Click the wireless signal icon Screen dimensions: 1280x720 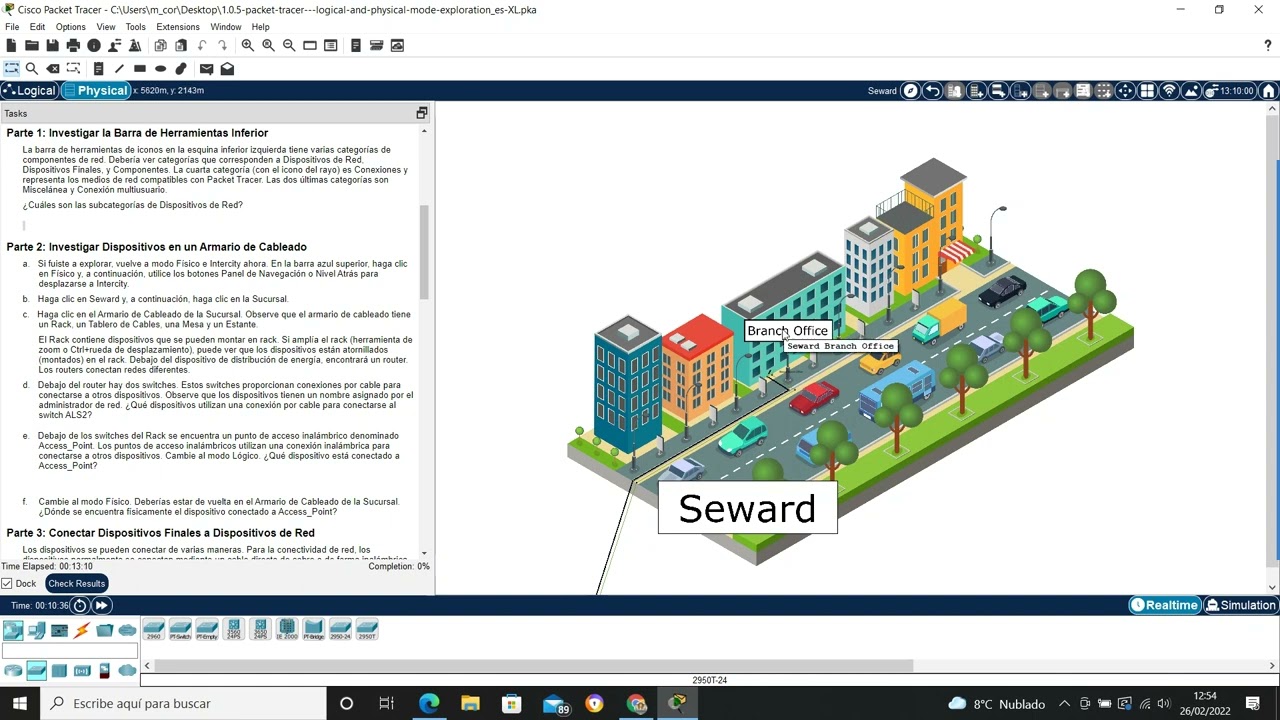pos(1169,91)
